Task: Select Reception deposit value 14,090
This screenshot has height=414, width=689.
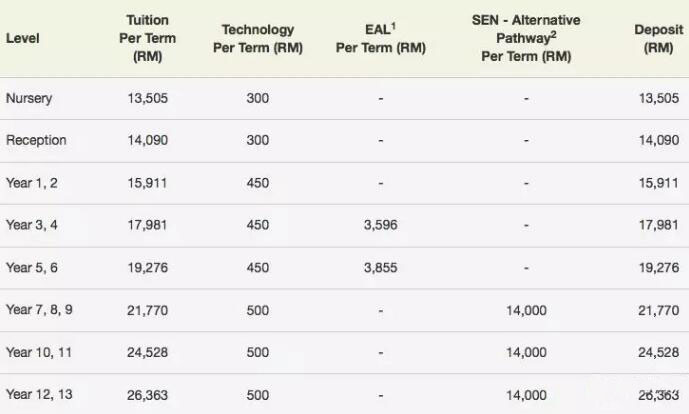Action: click(x=659, y=140)
